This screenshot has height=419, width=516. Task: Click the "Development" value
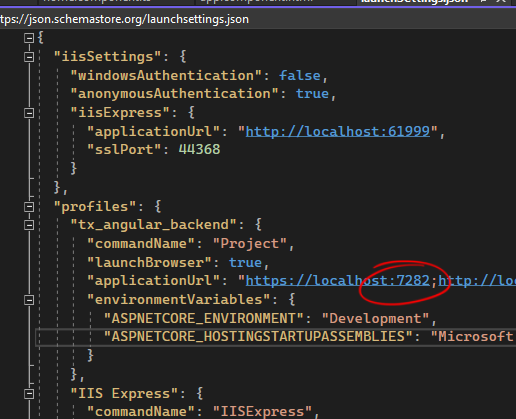click(x=375, y=319)
